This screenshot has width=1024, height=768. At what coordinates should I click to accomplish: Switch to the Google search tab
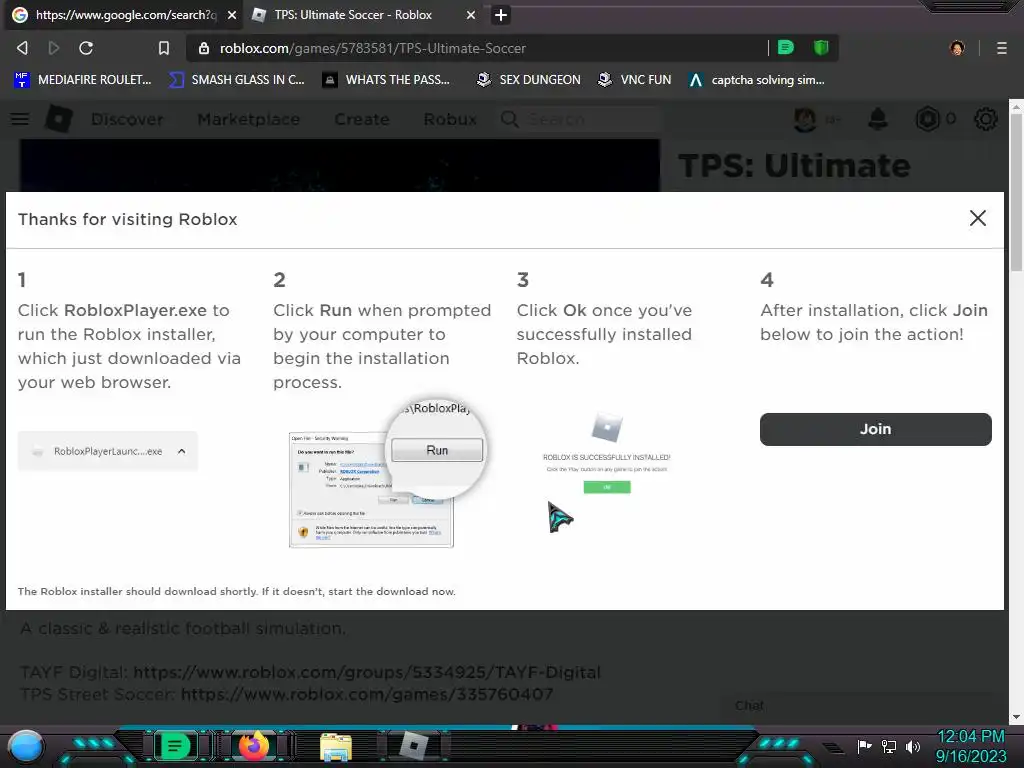coord(124,15)
